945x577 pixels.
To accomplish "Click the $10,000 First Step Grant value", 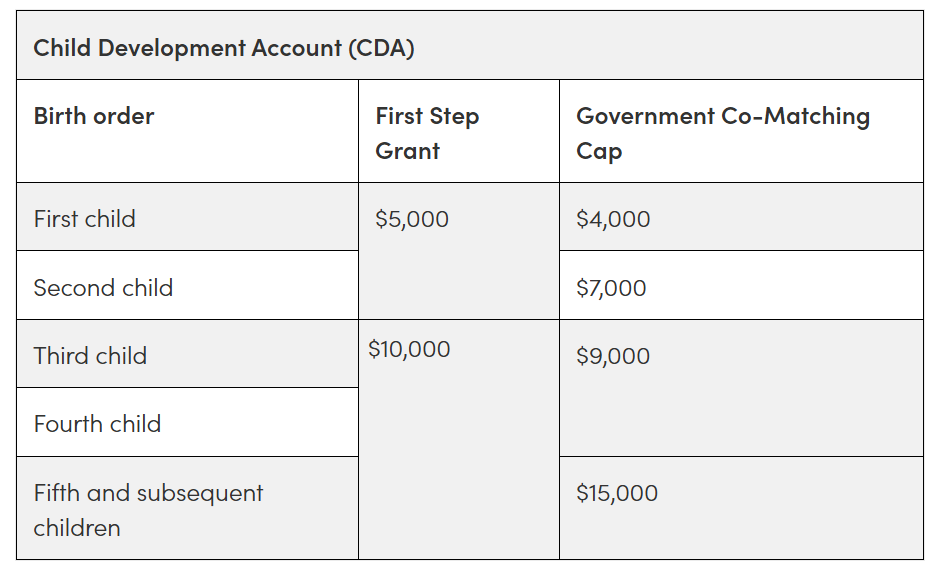I will tap(409, 349).
